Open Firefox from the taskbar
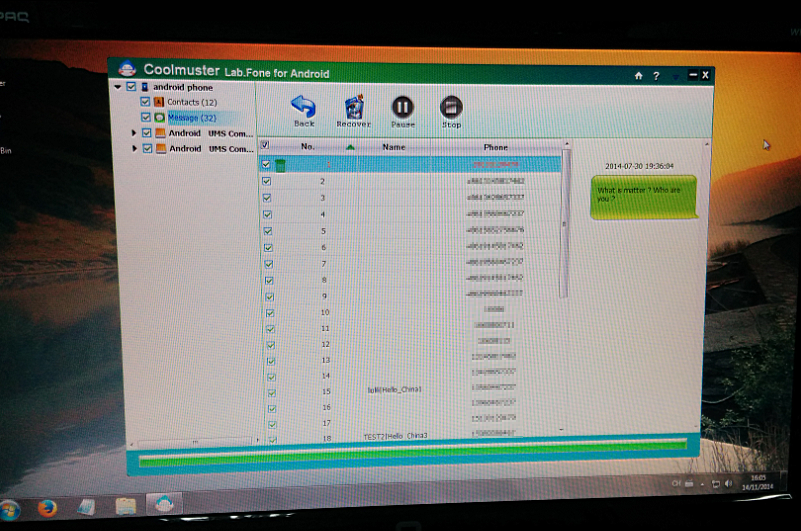This screenshot has height=531, width=801. tap(46, 507)
